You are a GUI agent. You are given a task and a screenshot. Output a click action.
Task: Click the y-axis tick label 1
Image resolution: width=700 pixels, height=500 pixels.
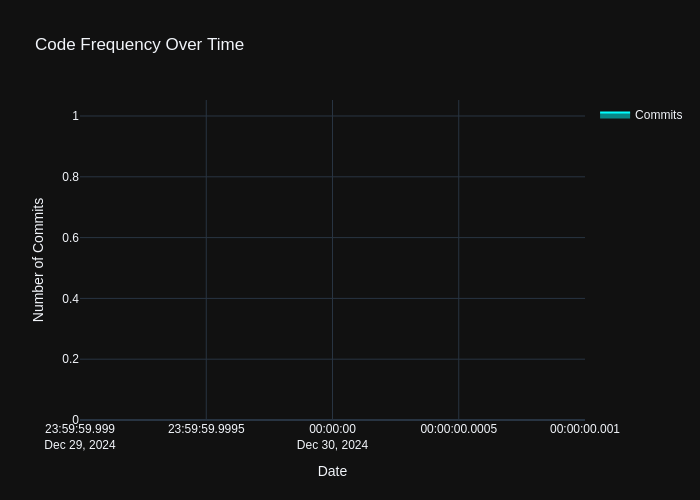(x=75, y=116)
